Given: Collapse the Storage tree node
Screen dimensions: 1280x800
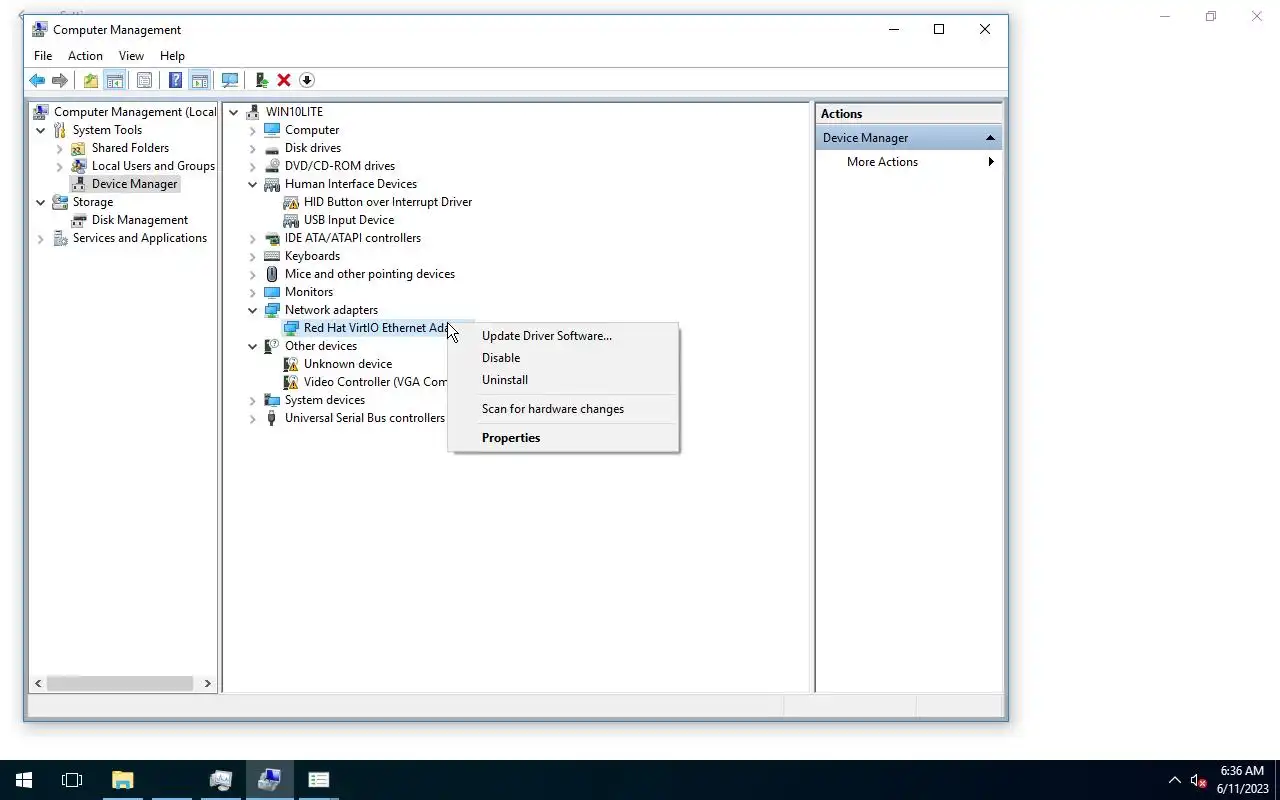Looking at the screenshot, I should click(41, 202).
